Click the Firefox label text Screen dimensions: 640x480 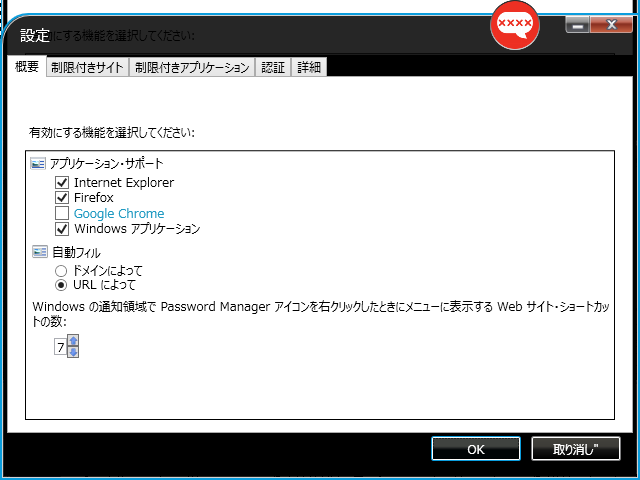pos(93,198)
